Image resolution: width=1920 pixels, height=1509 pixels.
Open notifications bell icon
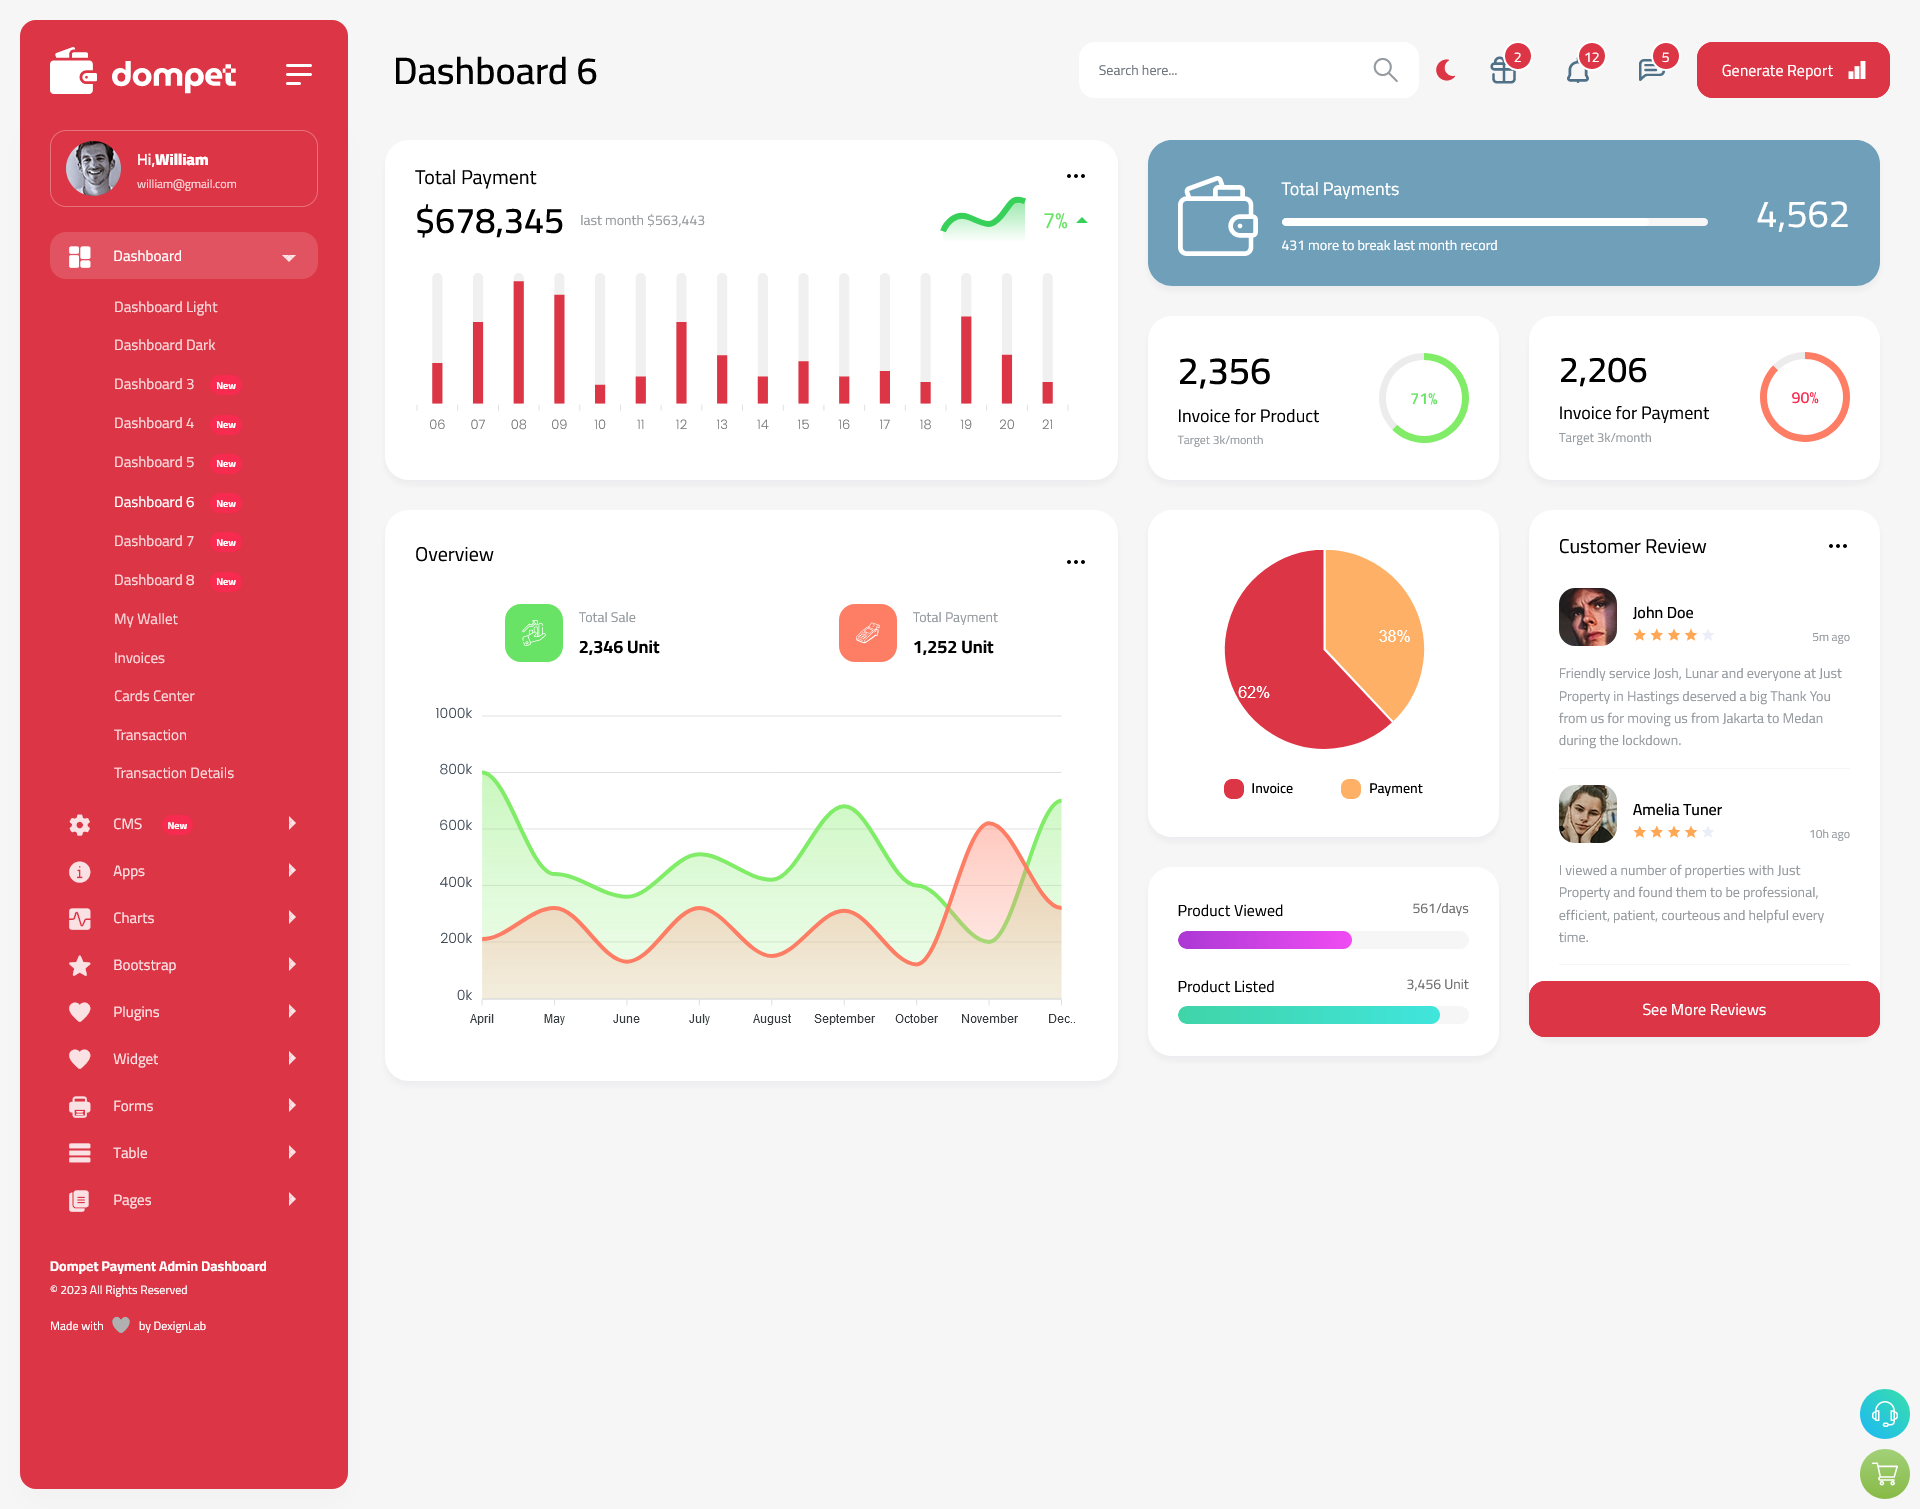point(1577,70)
